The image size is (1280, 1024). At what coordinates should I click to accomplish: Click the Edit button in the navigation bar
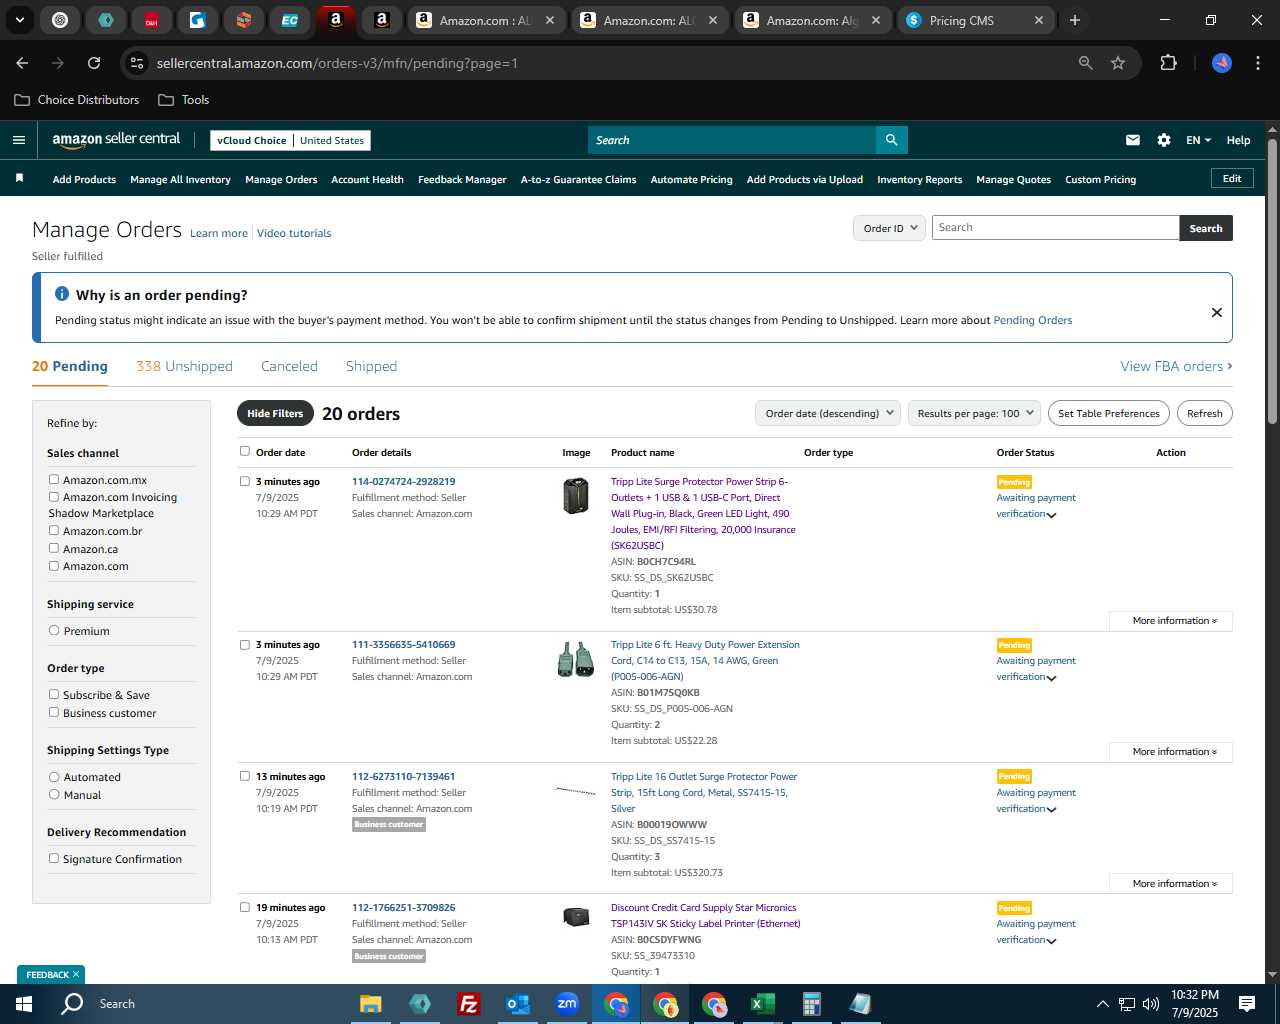pyautogui.click(x=1232, y=178)
